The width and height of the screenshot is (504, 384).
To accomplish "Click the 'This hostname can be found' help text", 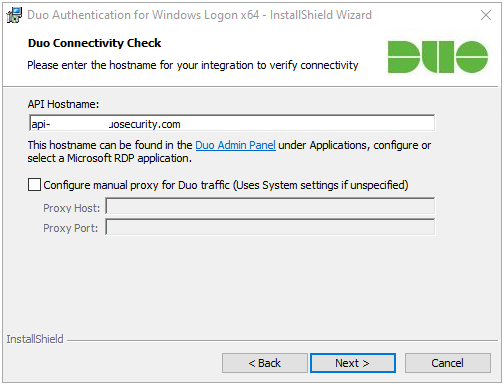I will 229,152.
